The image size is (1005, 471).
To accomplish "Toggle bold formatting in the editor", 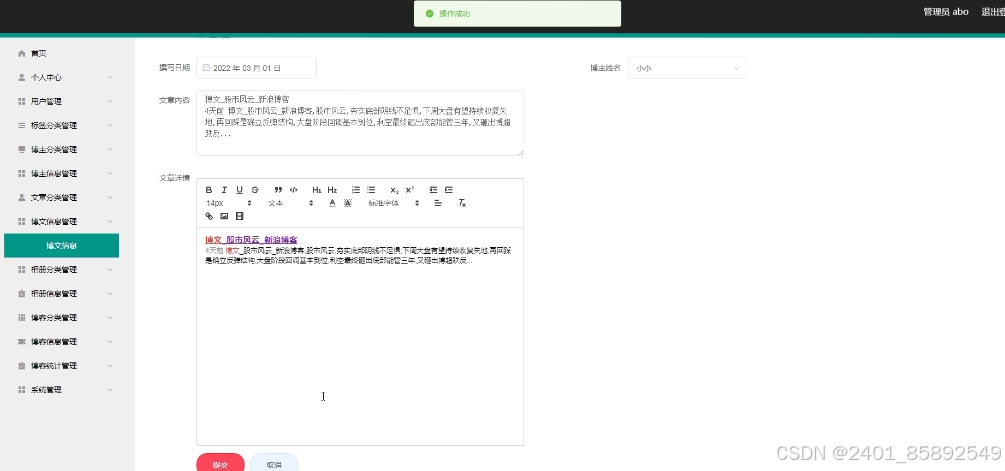I will tap(209, 190).
